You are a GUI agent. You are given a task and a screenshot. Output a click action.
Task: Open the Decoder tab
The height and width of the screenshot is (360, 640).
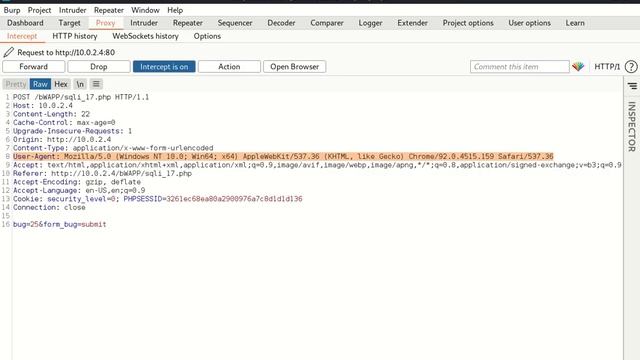(x=281, y=23)
